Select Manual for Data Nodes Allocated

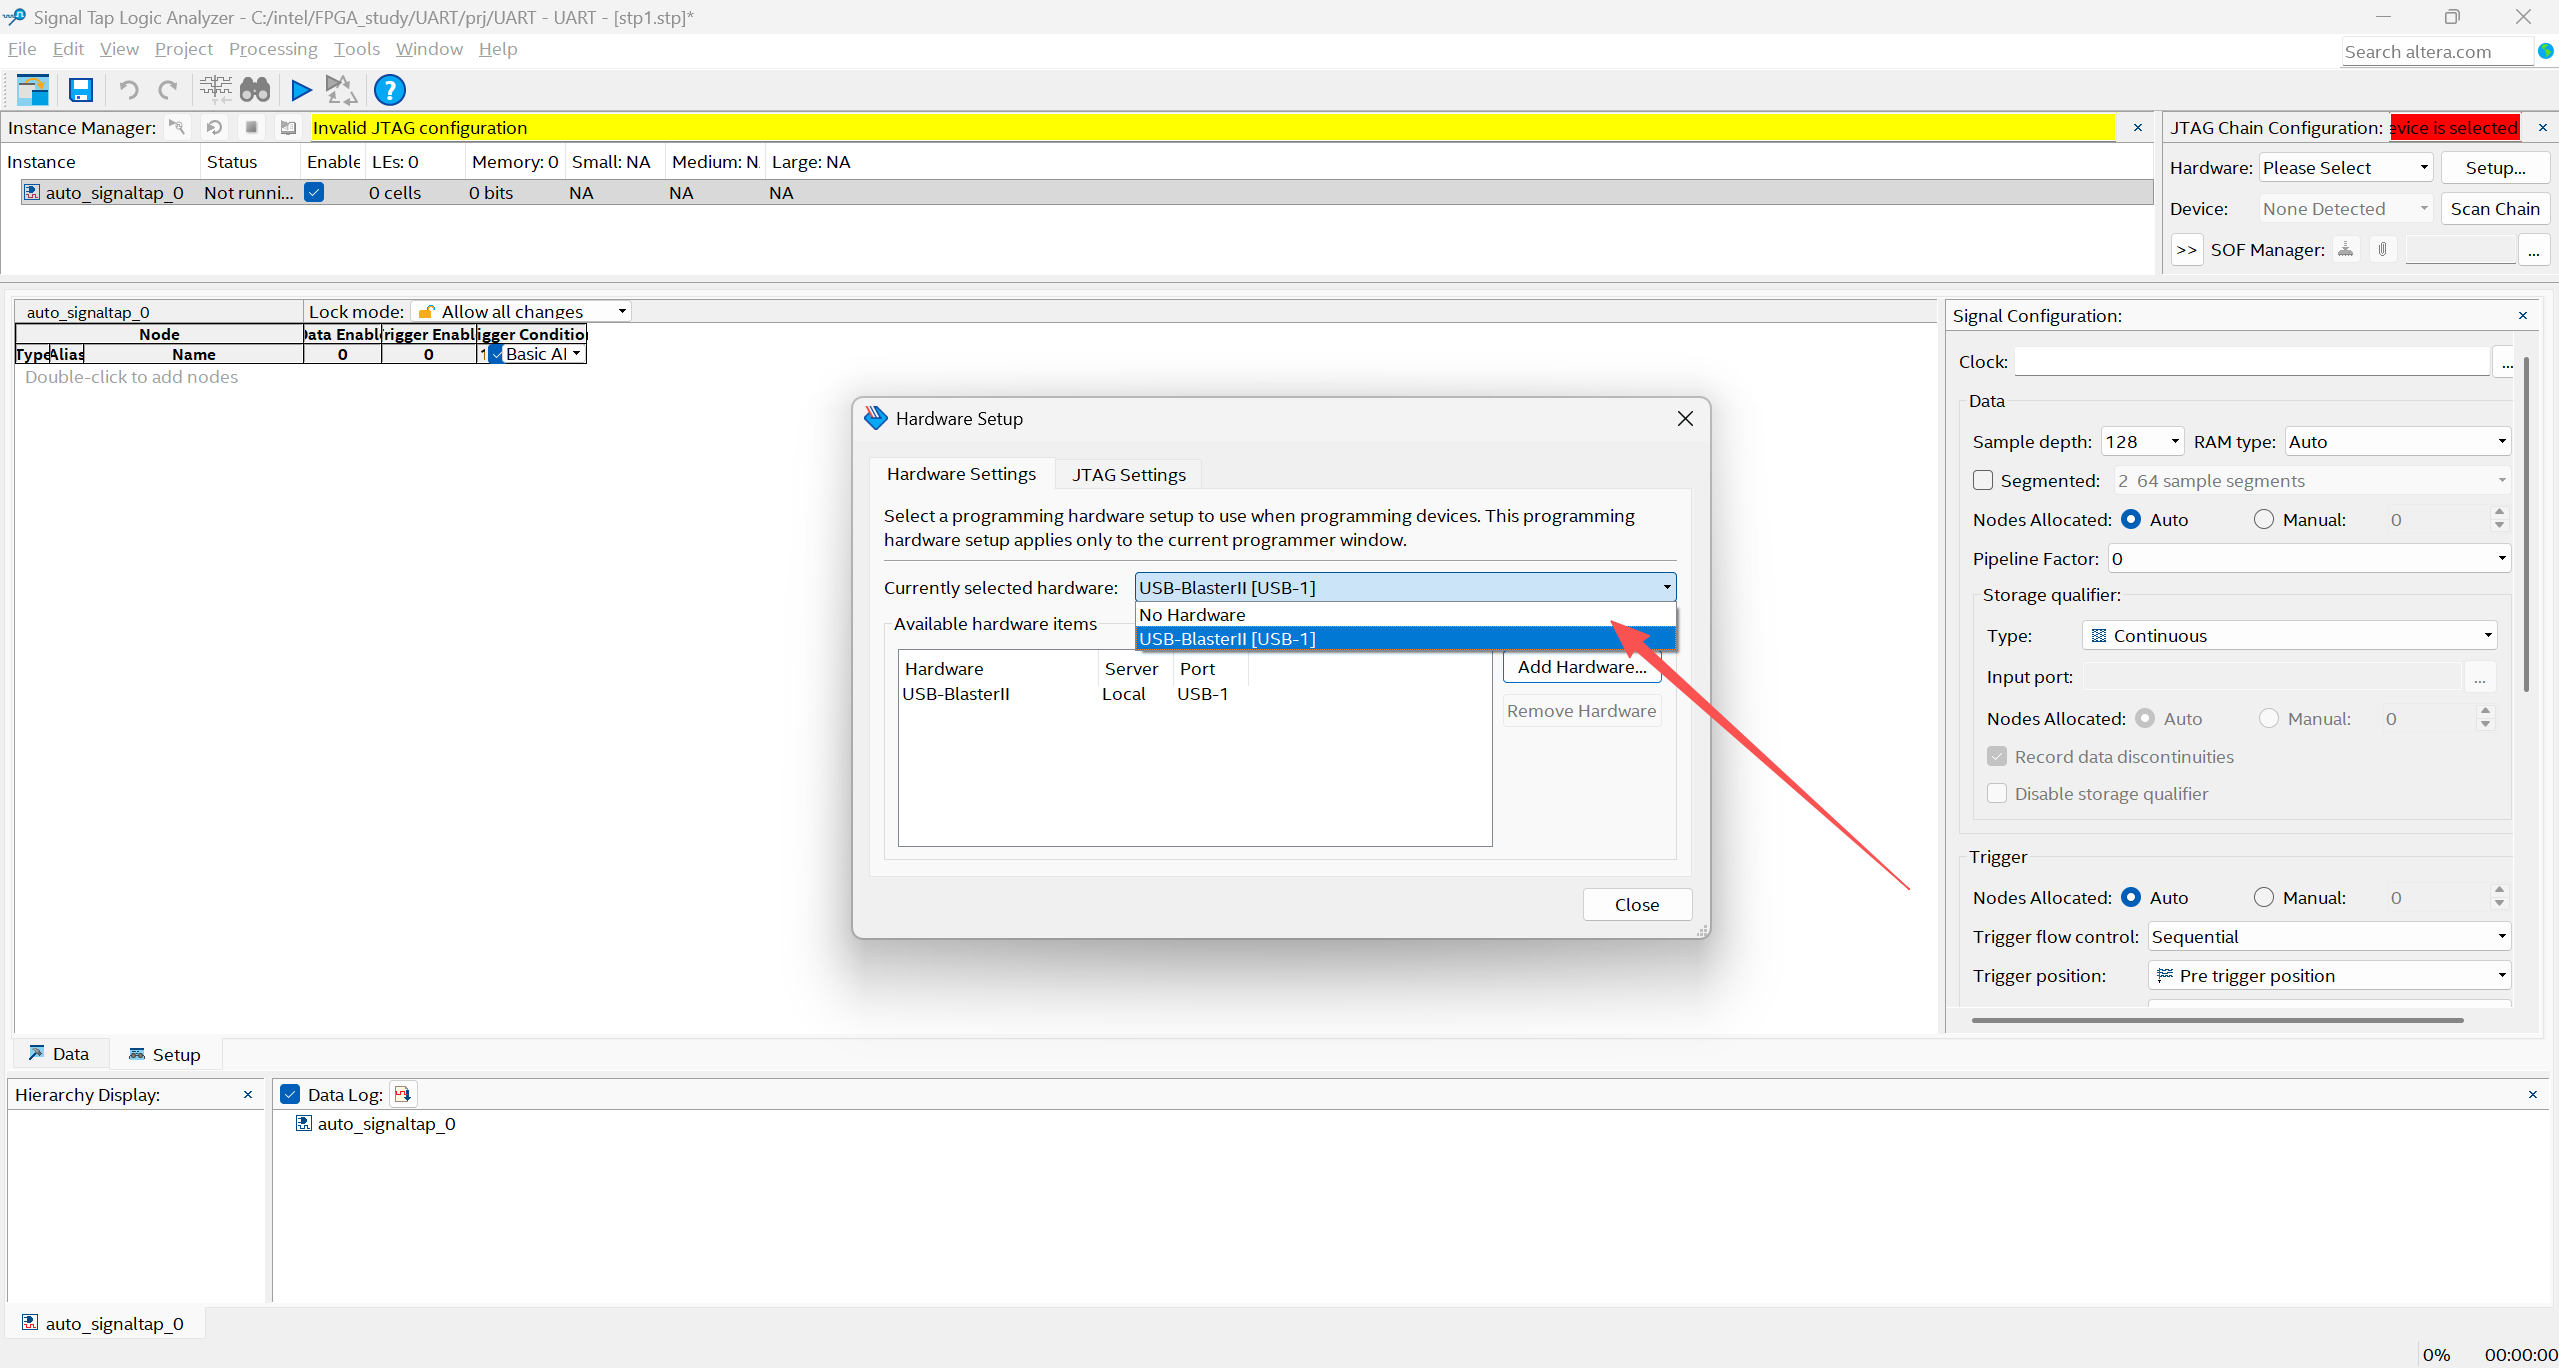click(x=2264, y=519)
